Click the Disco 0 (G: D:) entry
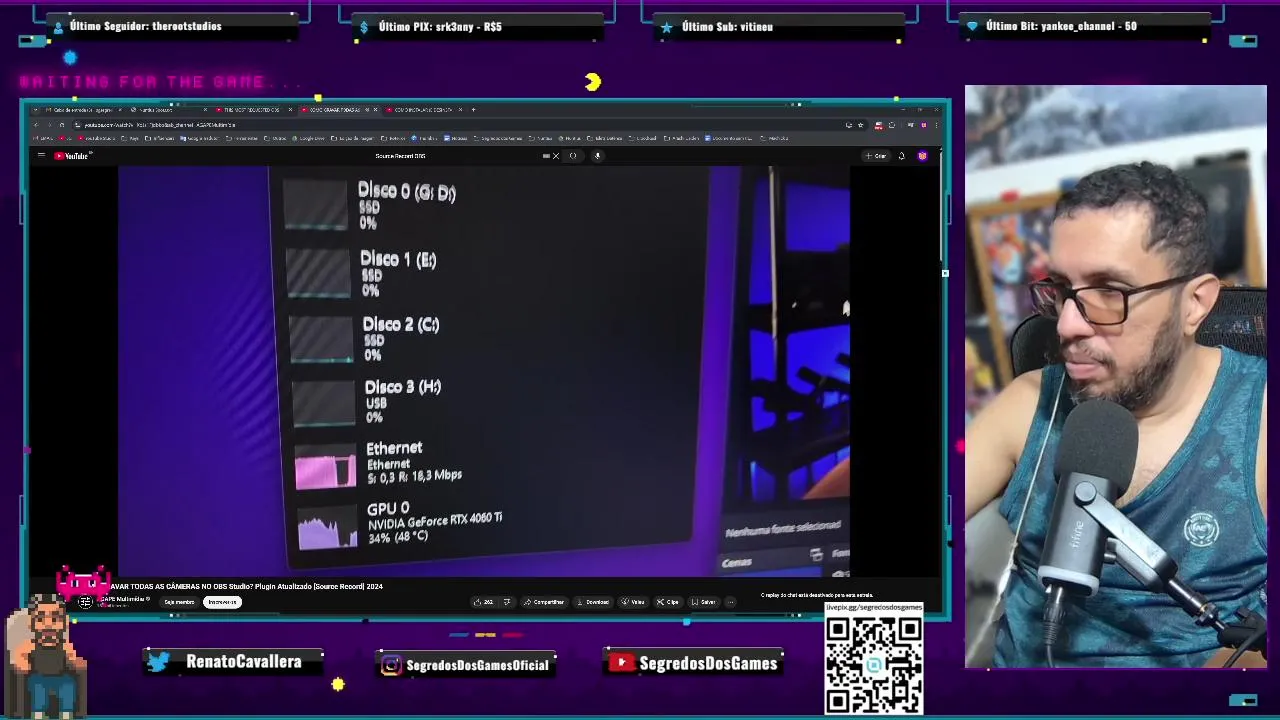1280x720 pixels. tap(370, 205)
